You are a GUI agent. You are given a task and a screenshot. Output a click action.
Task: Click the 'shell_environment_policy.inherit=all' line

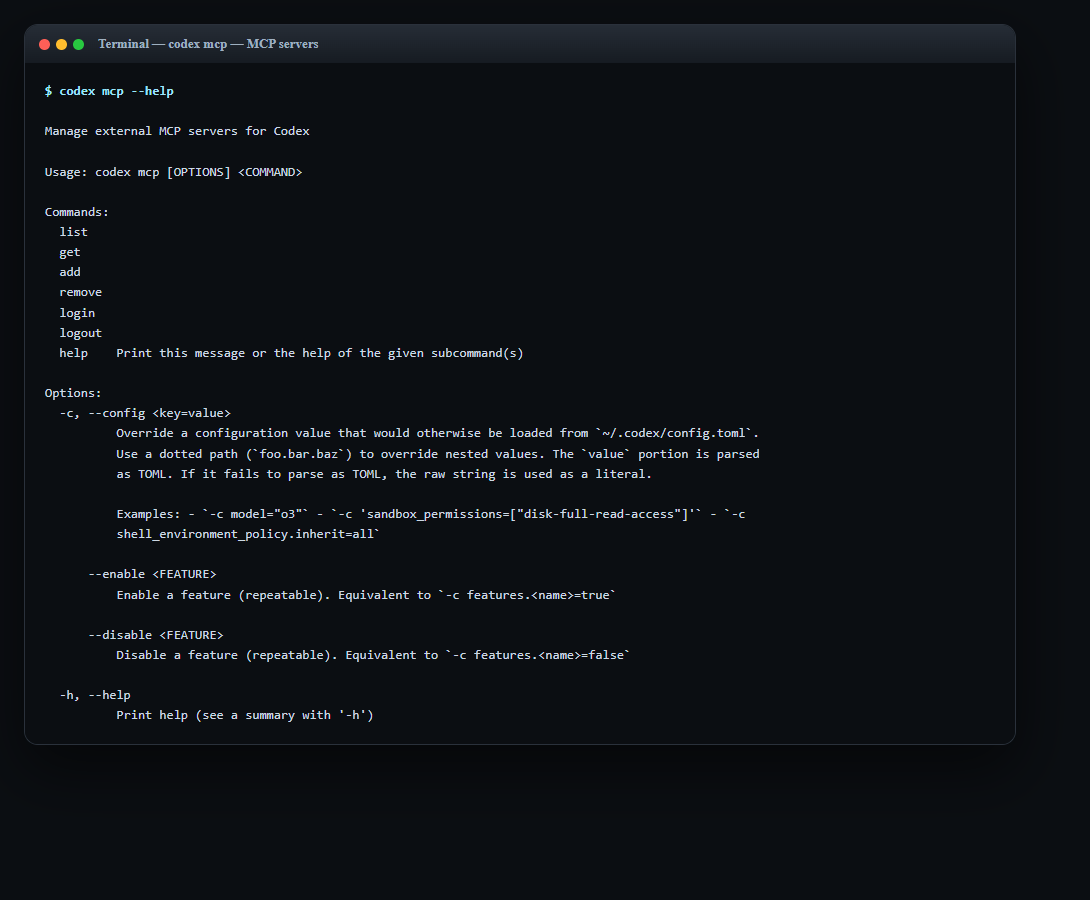[248, 534]
